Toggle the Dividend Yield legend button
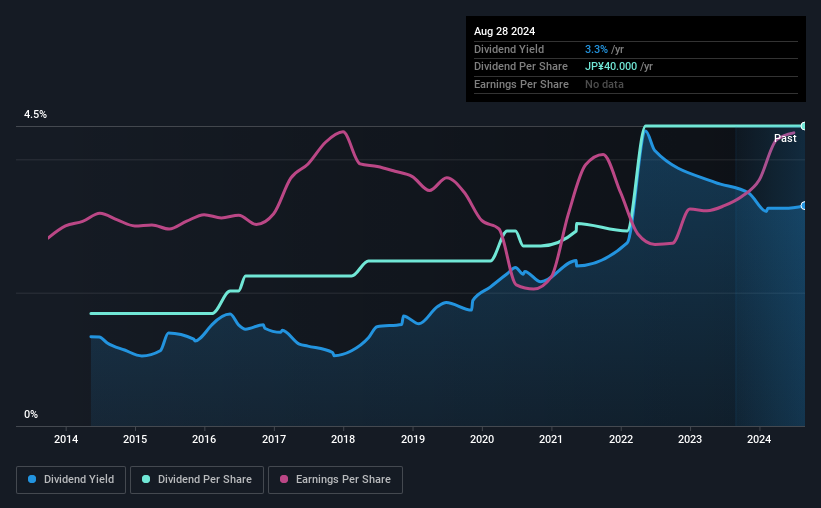Screen dimensions: 821x508 [x=71, y=480]
